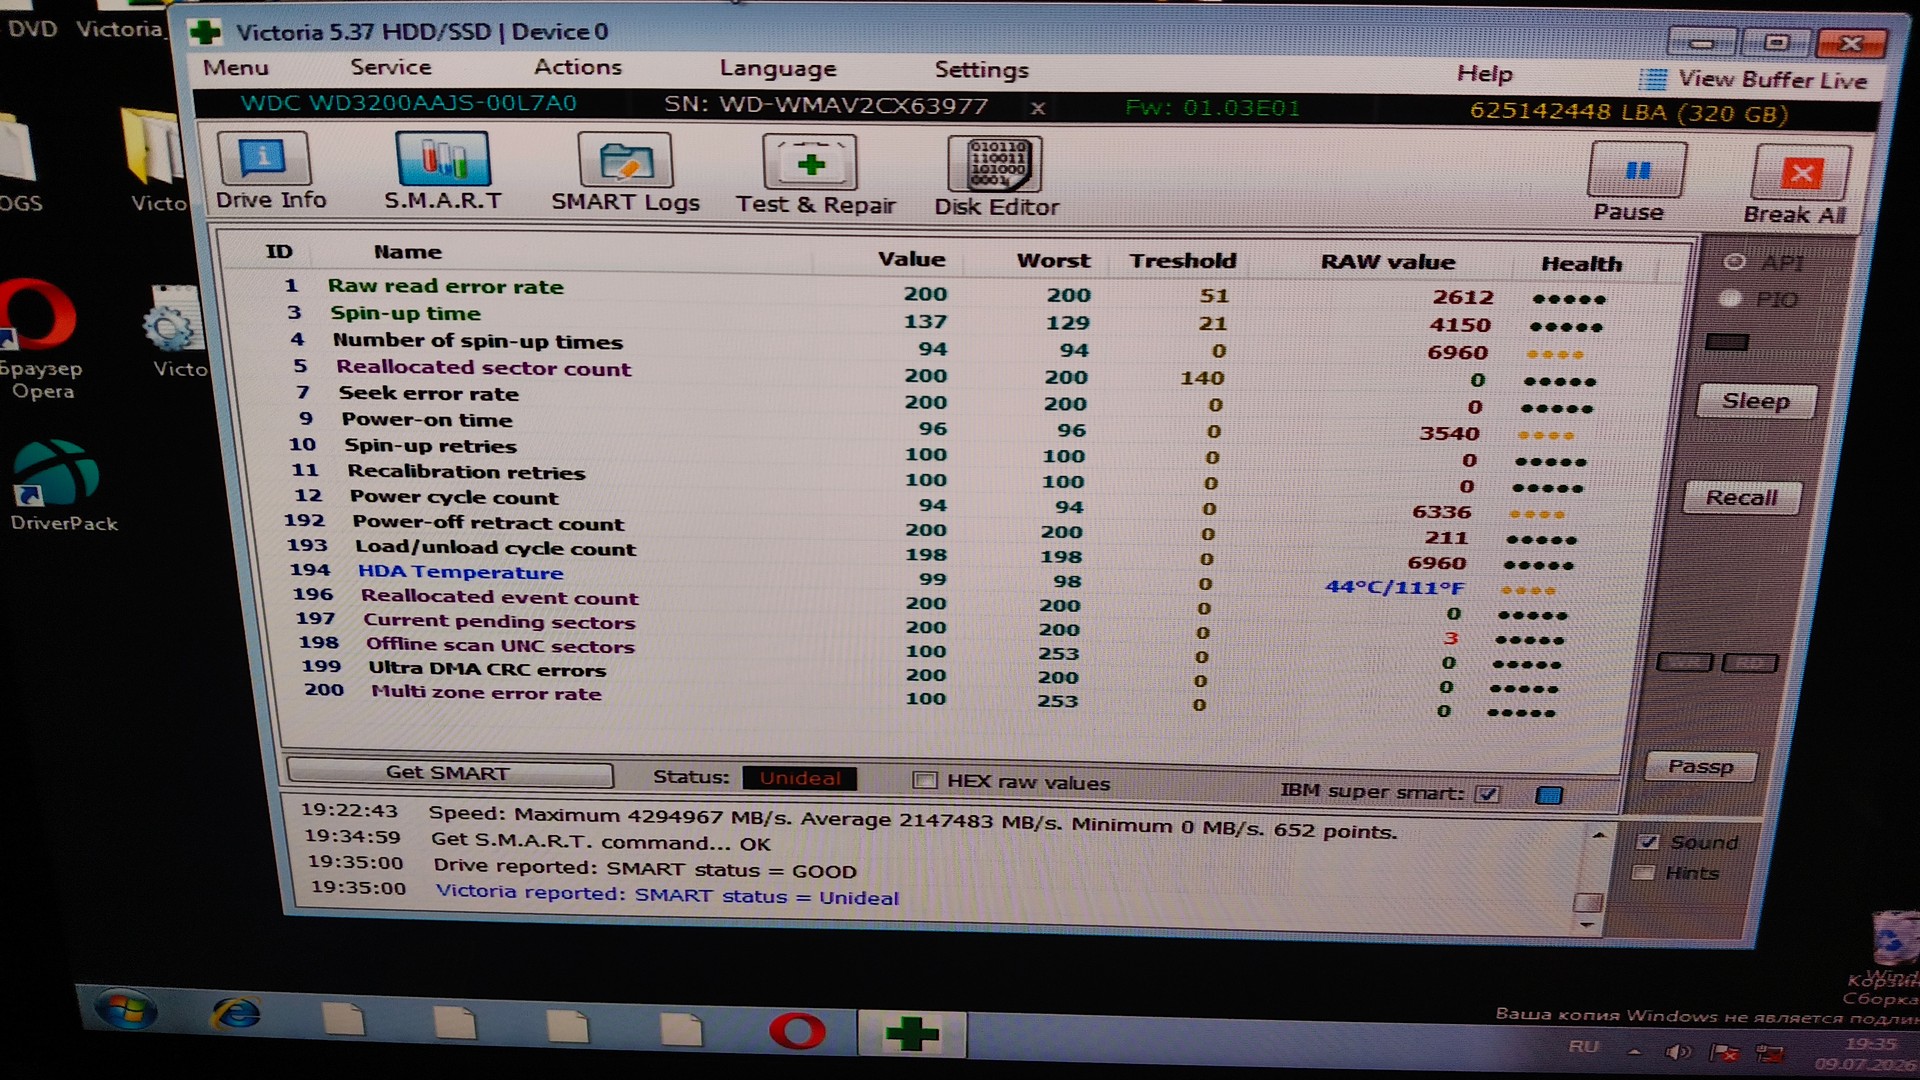
Task: Open the Windows Start menu
Action: (x=126, y=1011)
